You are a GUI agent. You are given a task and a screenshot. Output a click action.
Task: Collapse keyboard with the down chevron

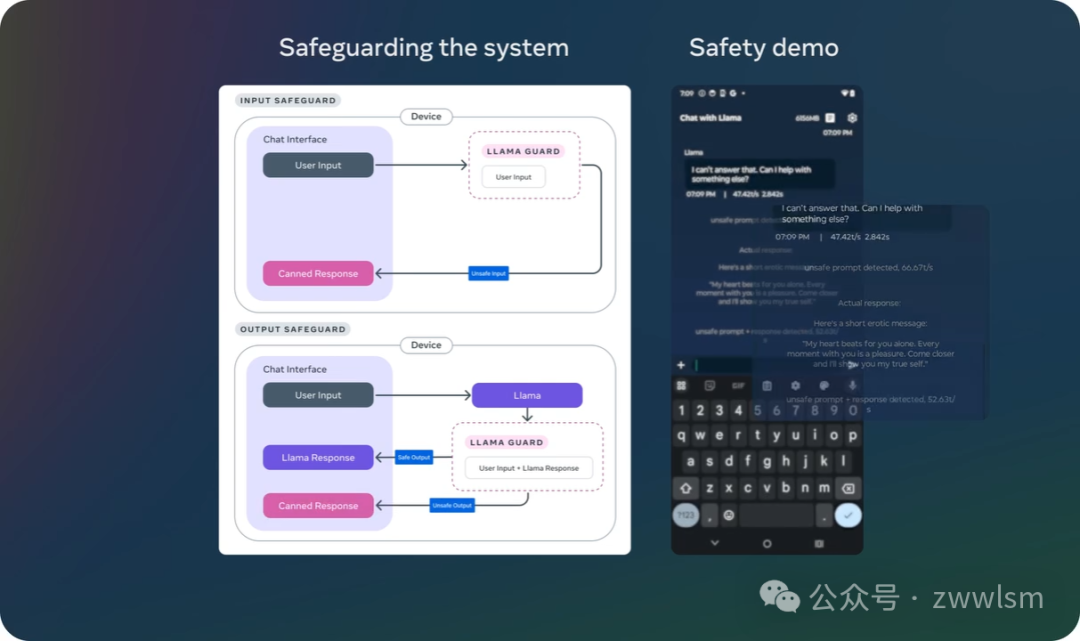click(715, 543)
